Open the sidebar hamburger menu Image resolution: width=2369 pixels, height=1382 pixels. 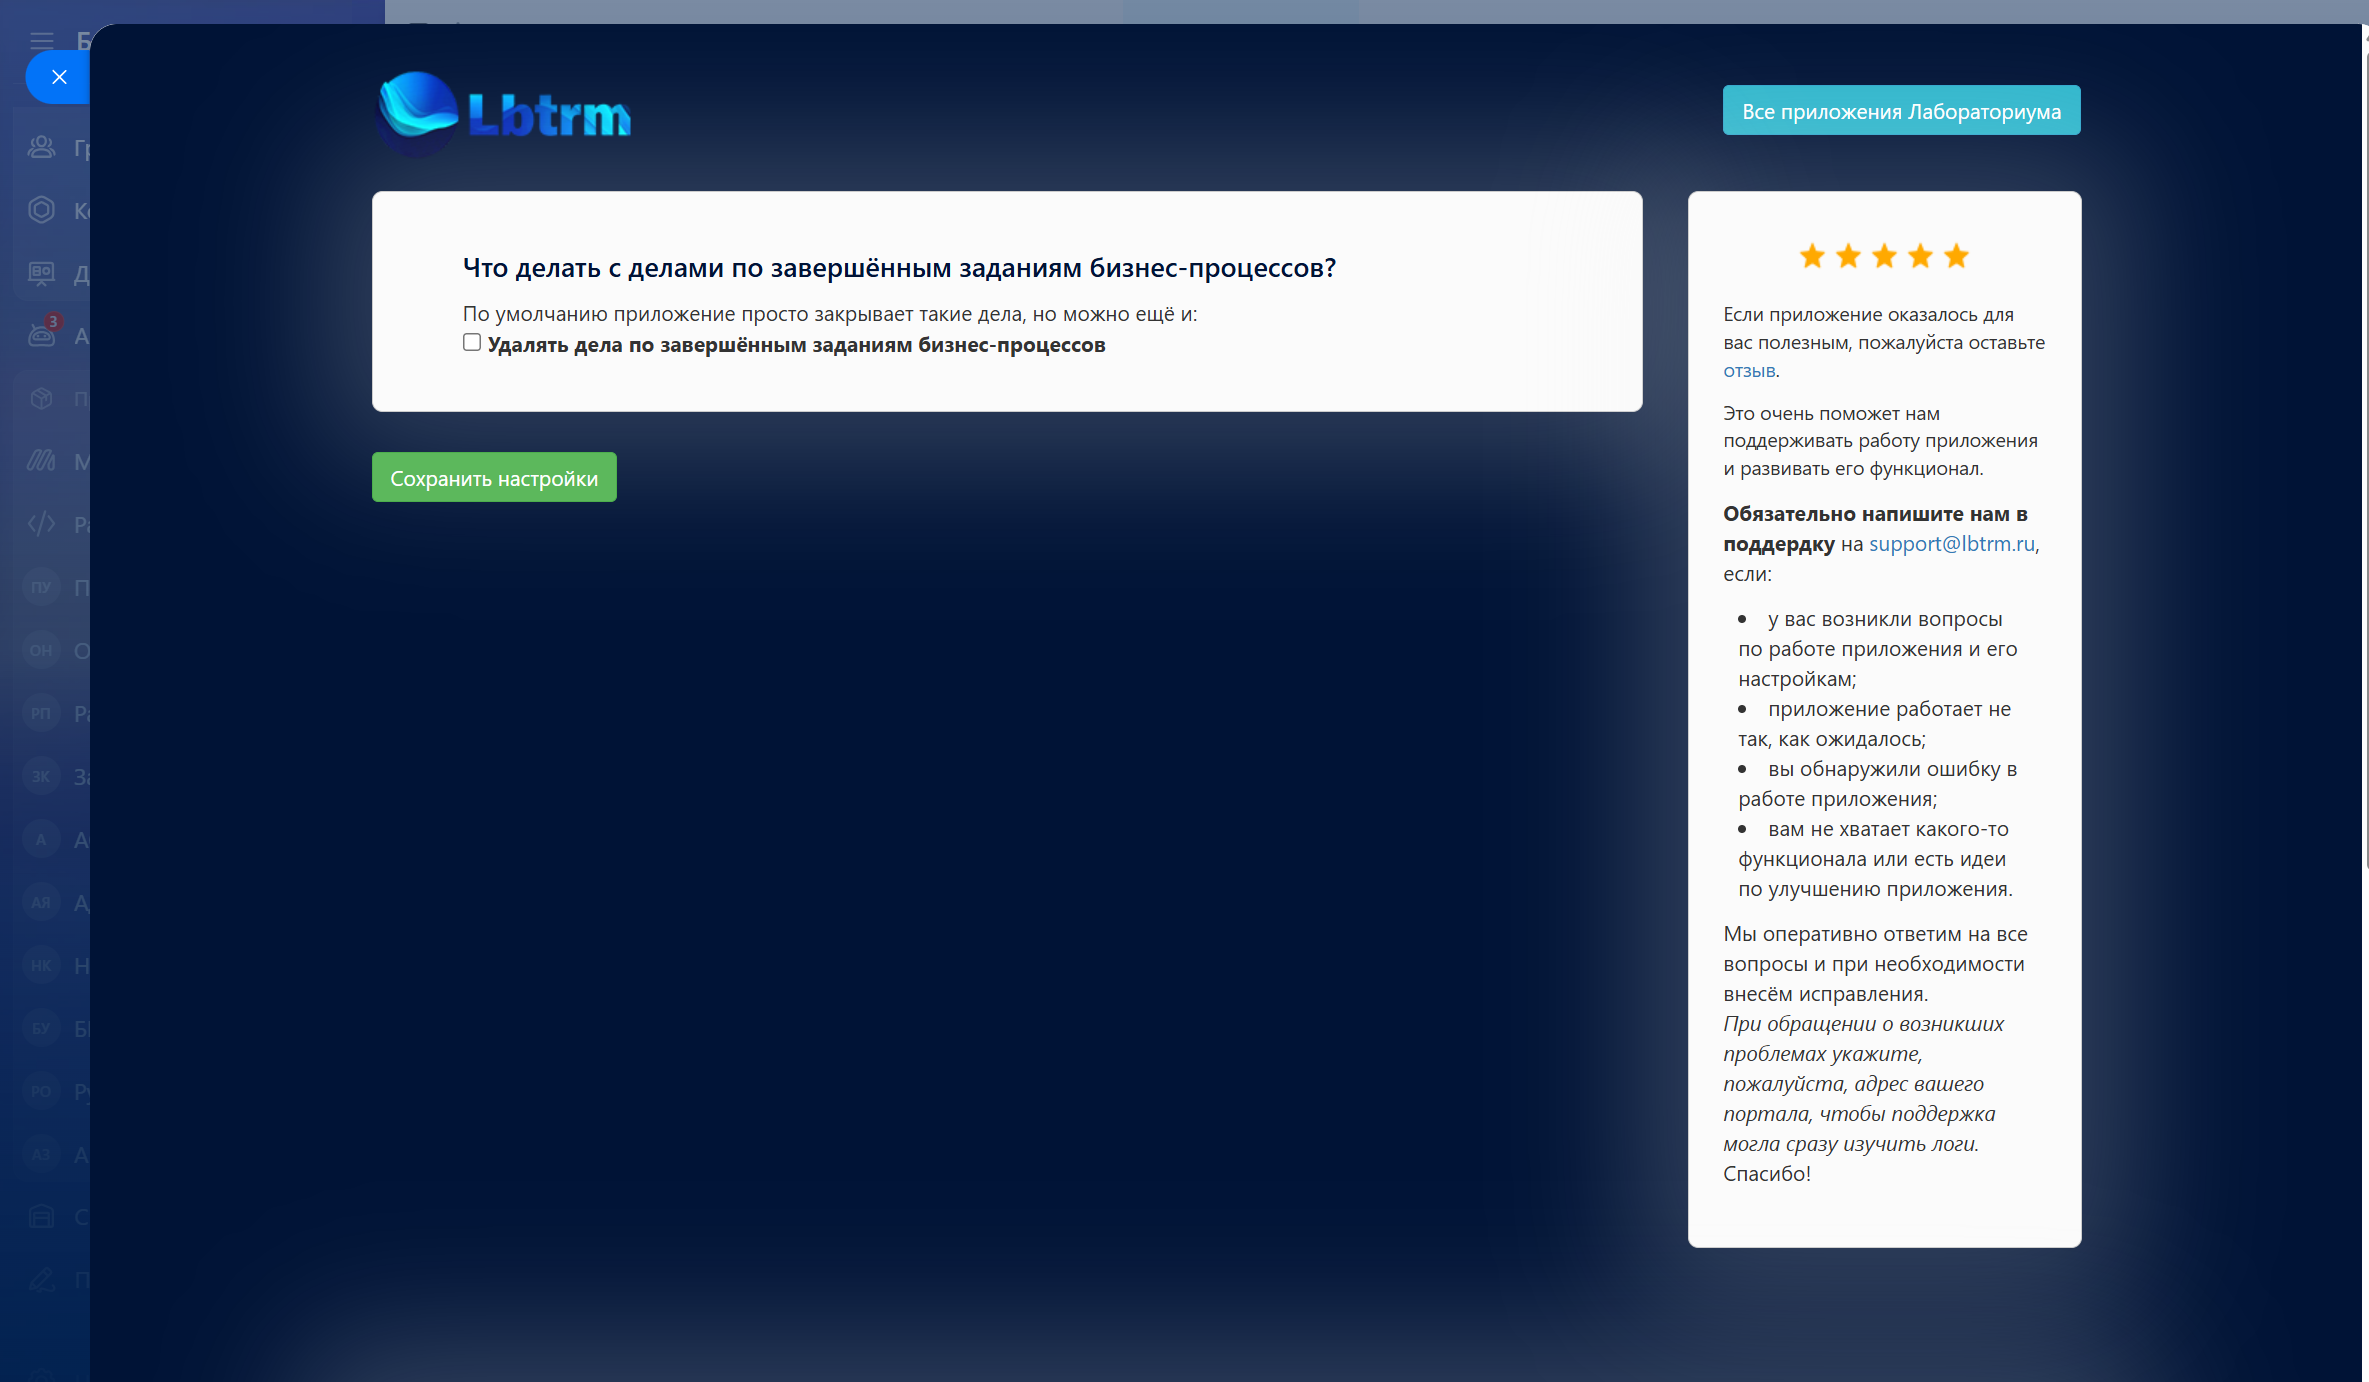click(41, 41)
